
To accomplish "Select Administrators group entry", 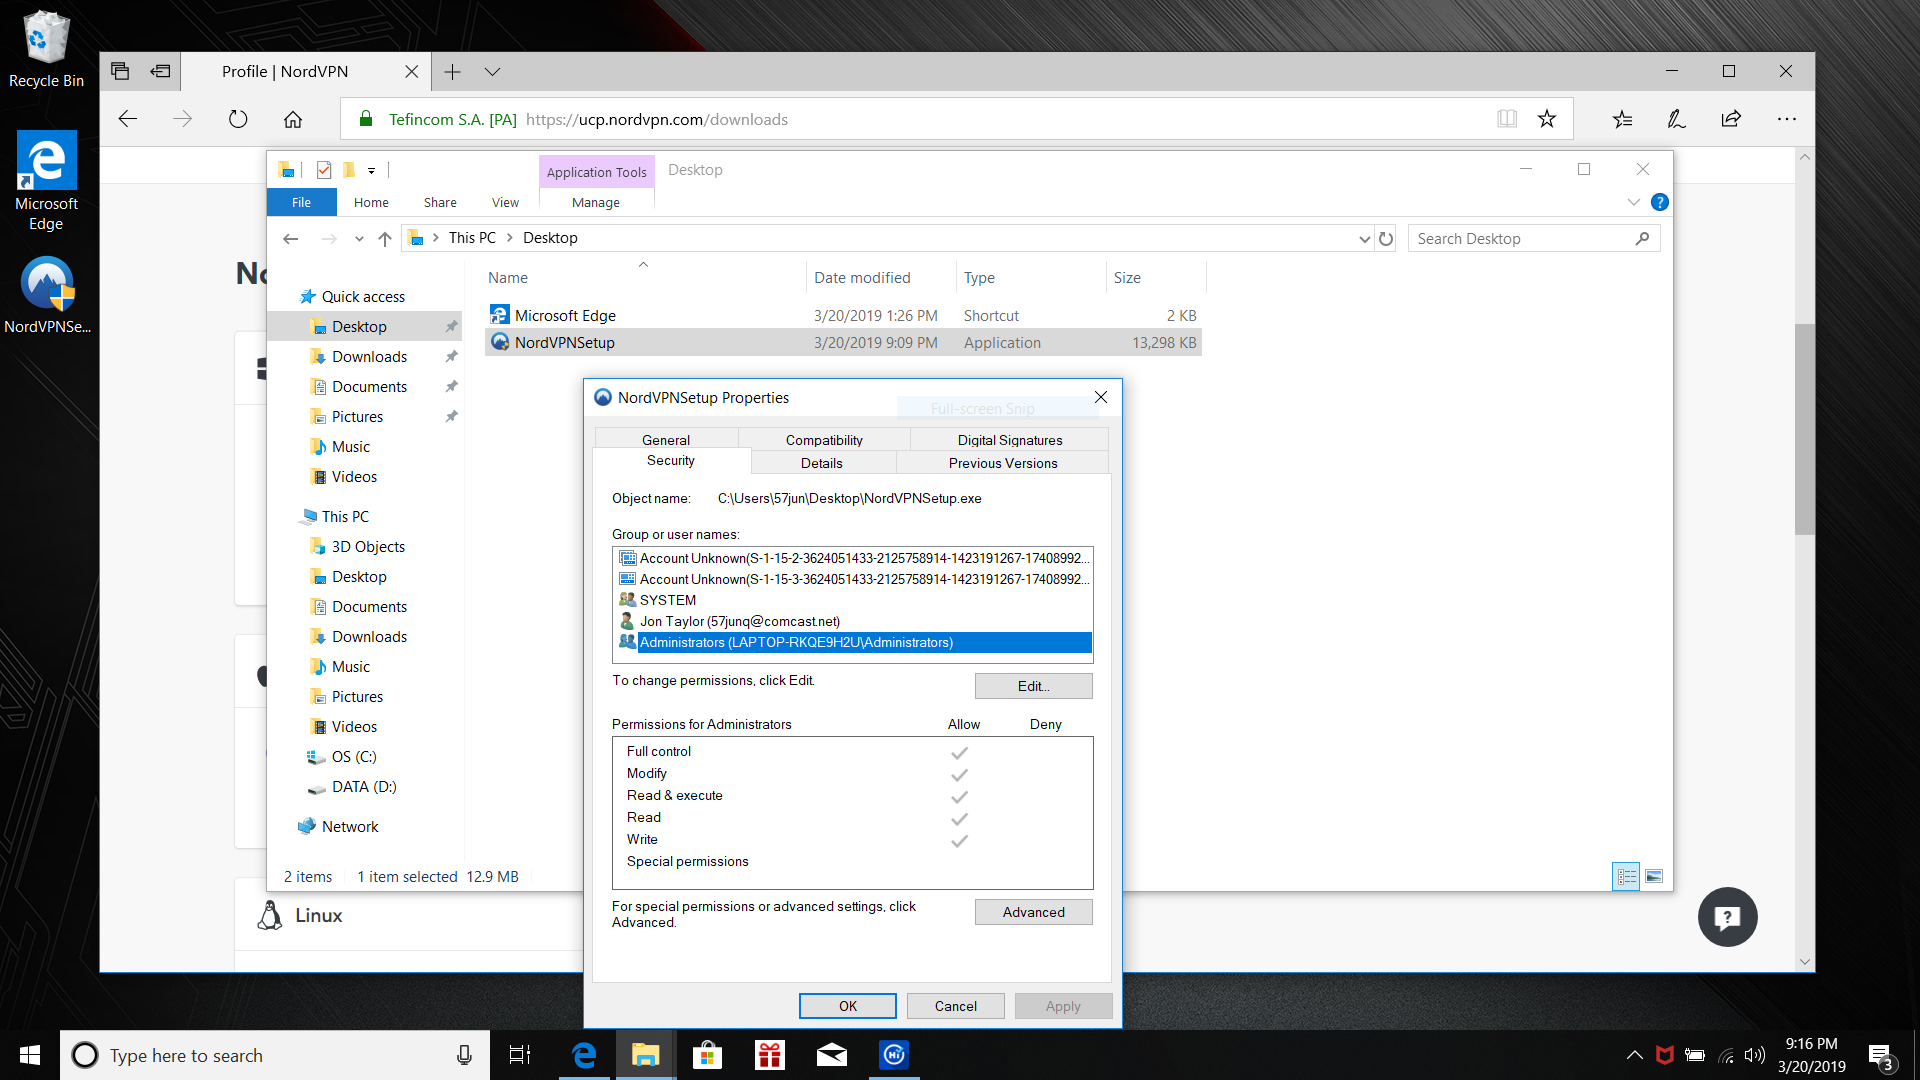I will pos(853,642).
